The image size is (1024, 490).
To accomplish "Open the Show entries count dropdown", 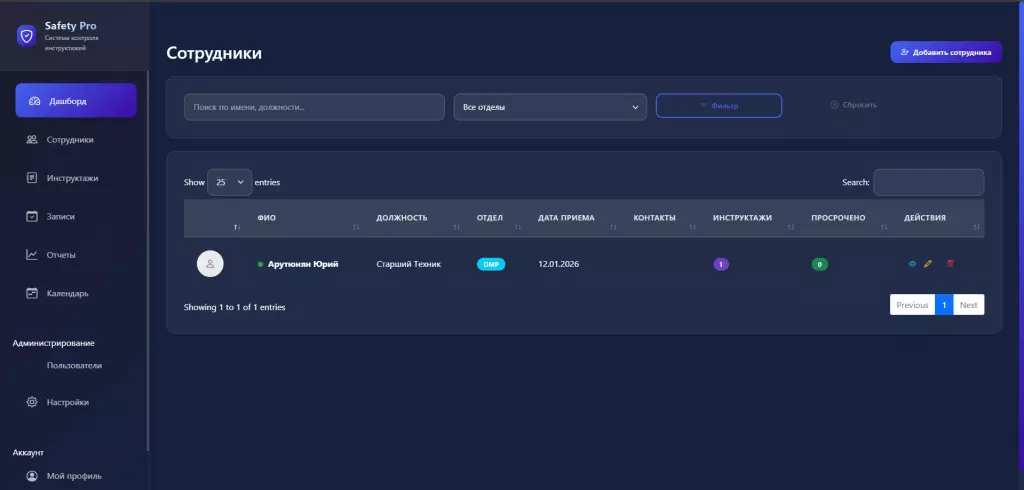I will coord(229,183).
